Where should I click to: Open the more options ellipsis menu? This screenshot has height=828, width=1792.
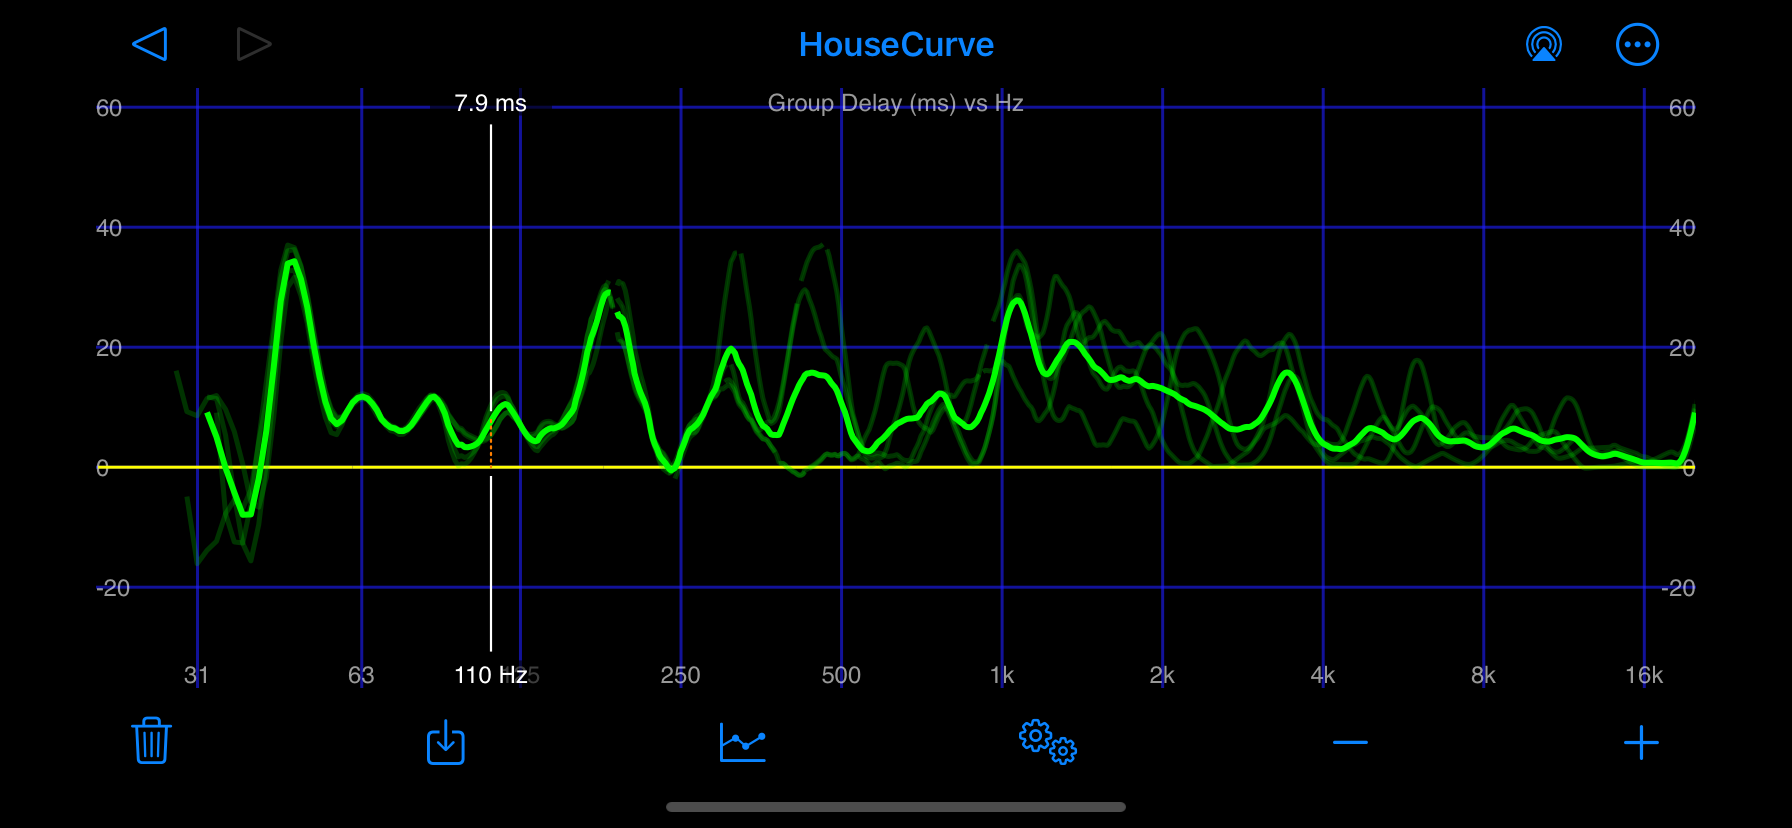pos(1637,44)
